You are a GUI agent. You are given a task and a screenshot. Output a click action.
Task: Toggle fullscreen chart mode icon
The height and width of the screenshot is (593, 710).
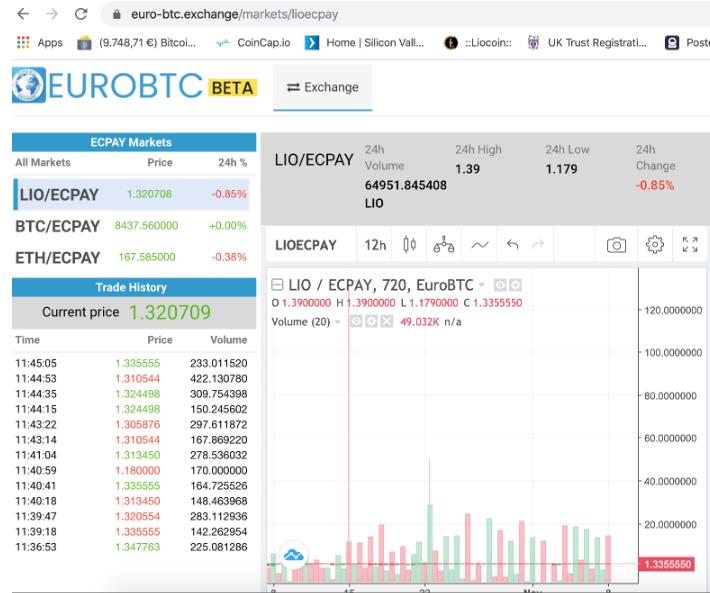[690, 244]
